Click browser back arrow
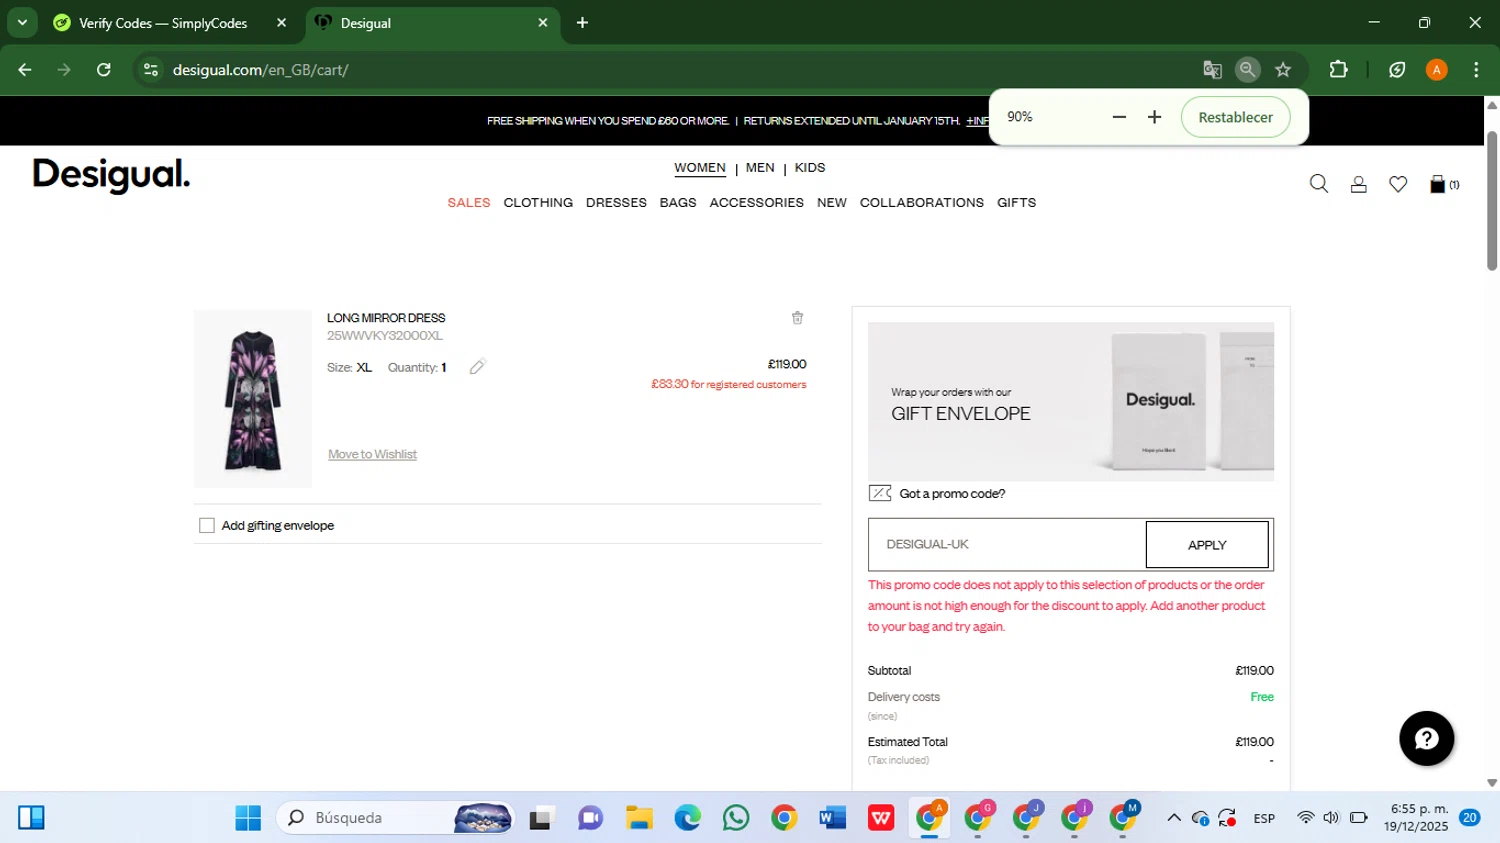This screenshot has height=843, width=1500. [x=25, y=70]
